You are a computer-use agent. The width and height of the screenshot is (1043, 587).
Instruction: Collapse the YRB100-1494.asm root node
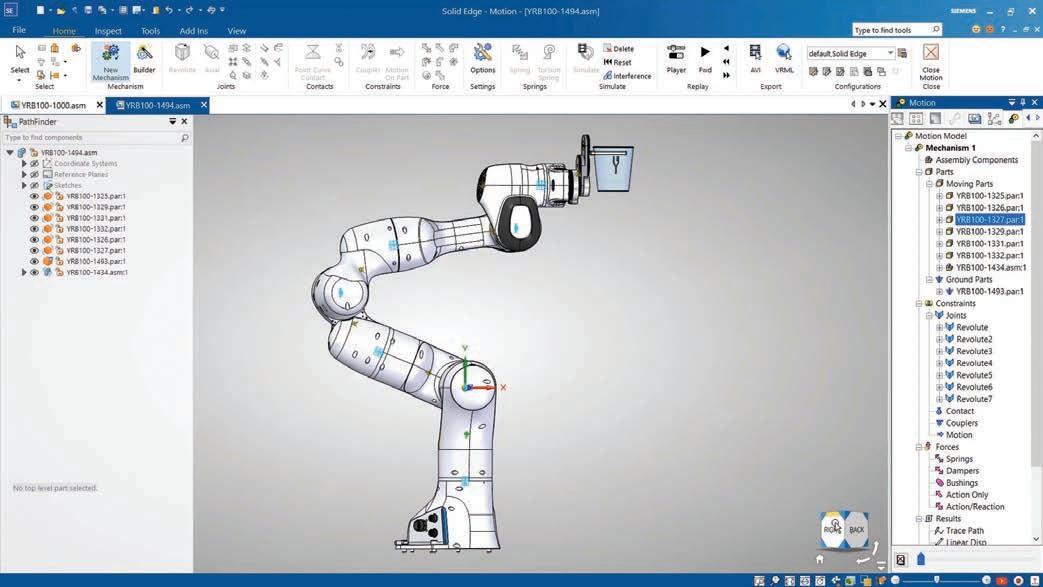tap(10, 153)
